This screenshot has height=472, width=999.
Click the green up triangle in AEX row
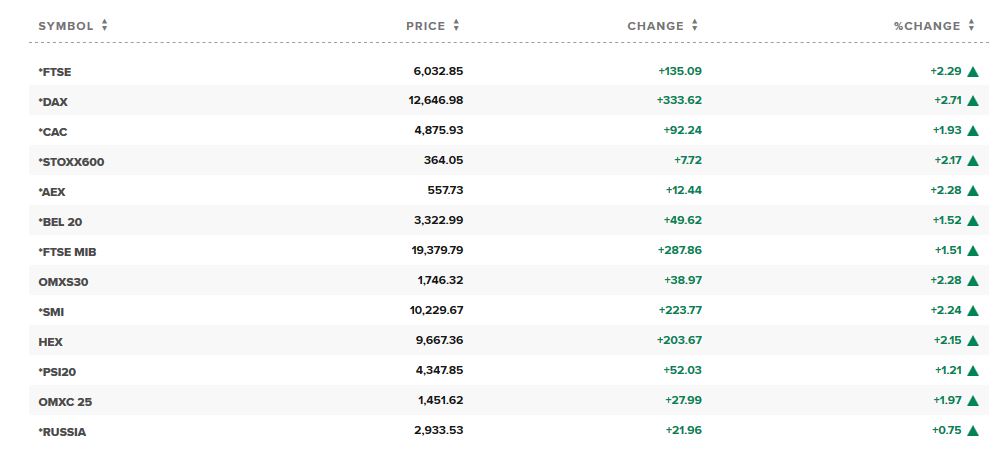click(x=972, y=190)
